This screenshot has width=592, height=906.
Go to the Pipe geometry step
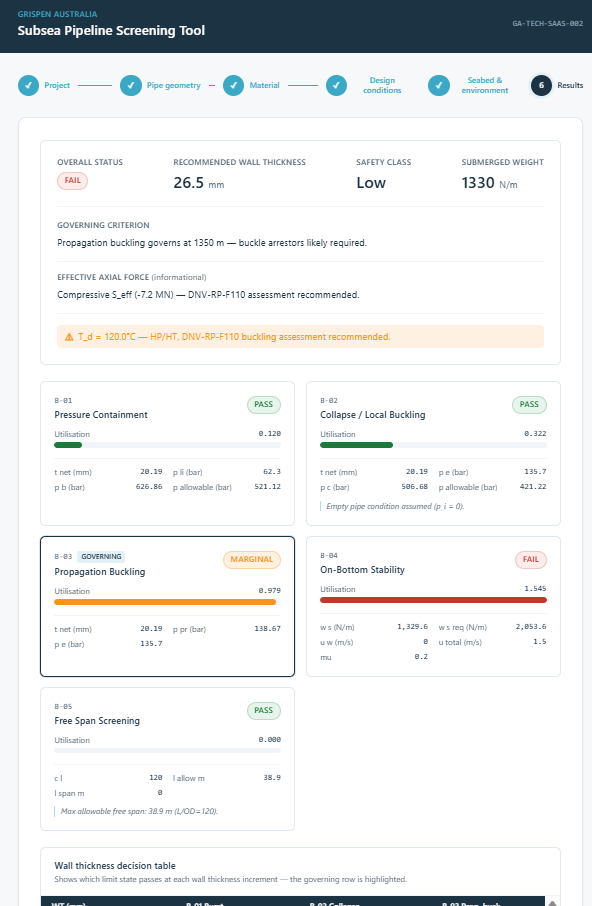click(173, 86)
